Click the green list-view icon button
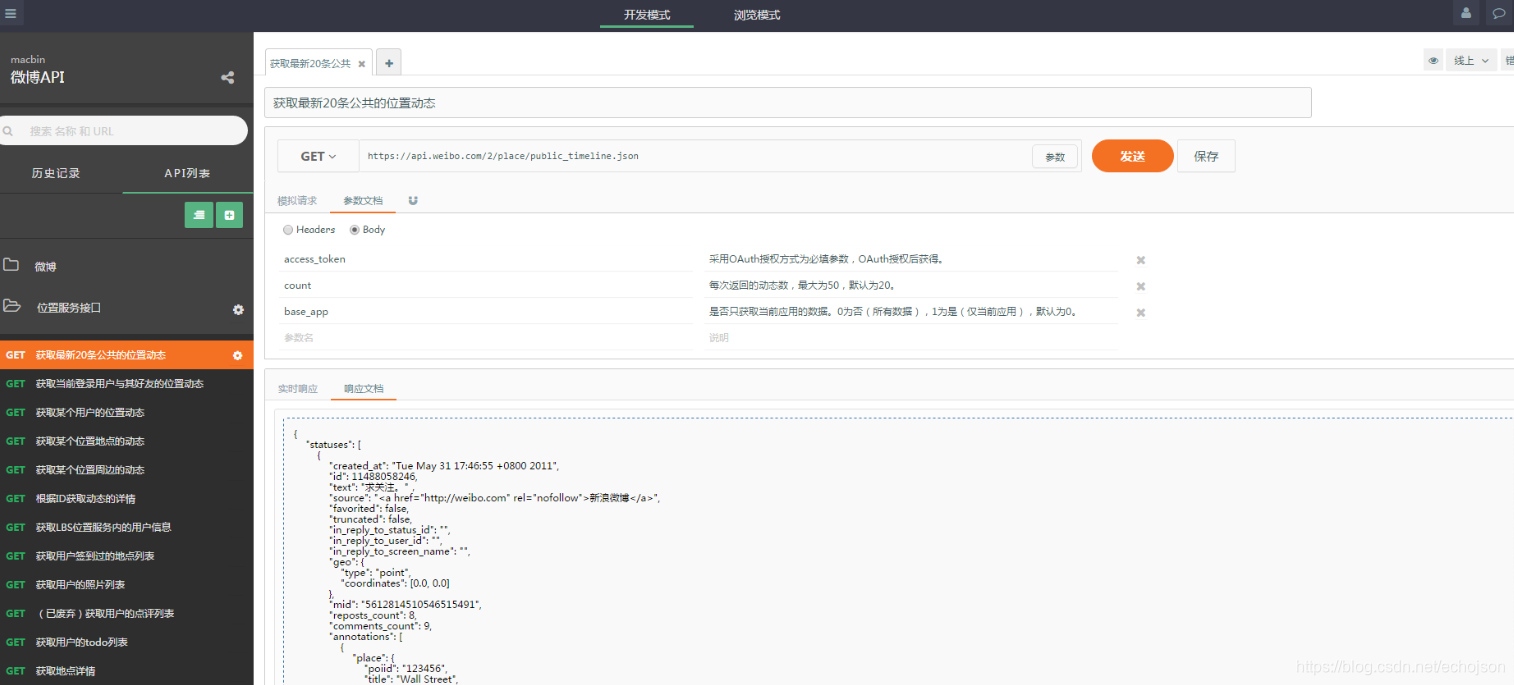The image size is (1514, 685). tap(199, 214)
